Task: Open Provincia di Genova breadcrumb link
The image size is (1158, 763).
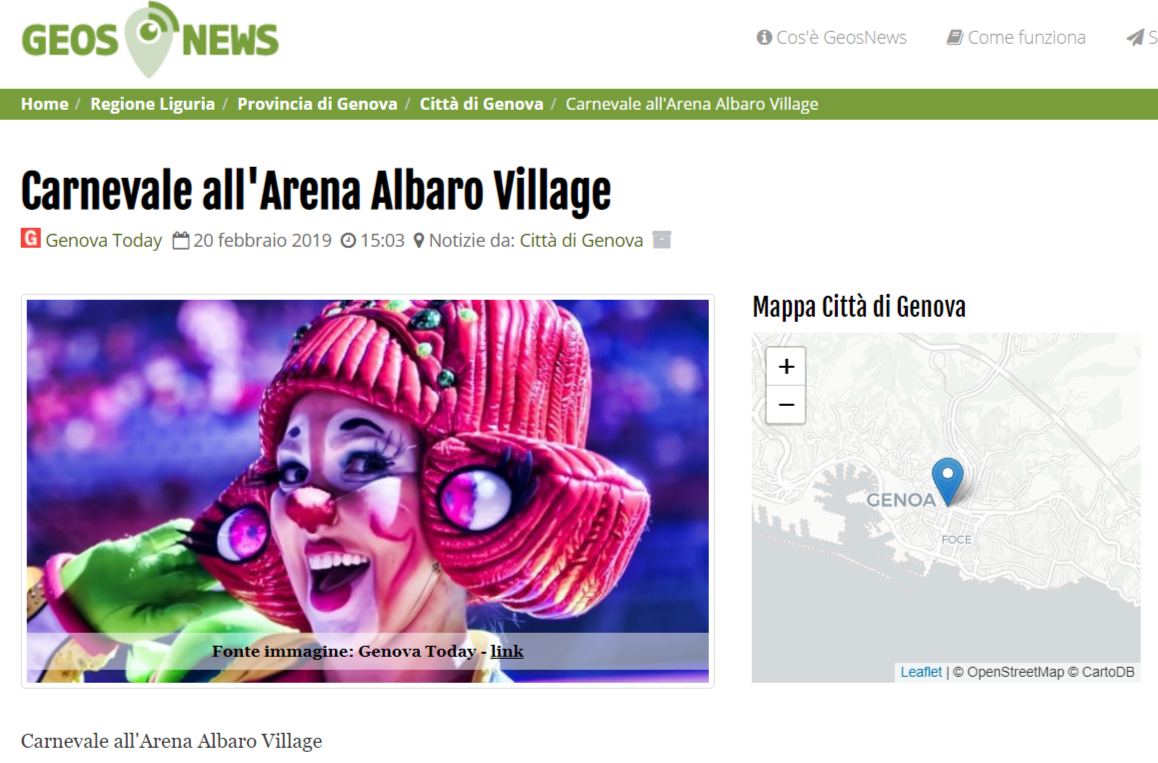Action: click(317, 104)
